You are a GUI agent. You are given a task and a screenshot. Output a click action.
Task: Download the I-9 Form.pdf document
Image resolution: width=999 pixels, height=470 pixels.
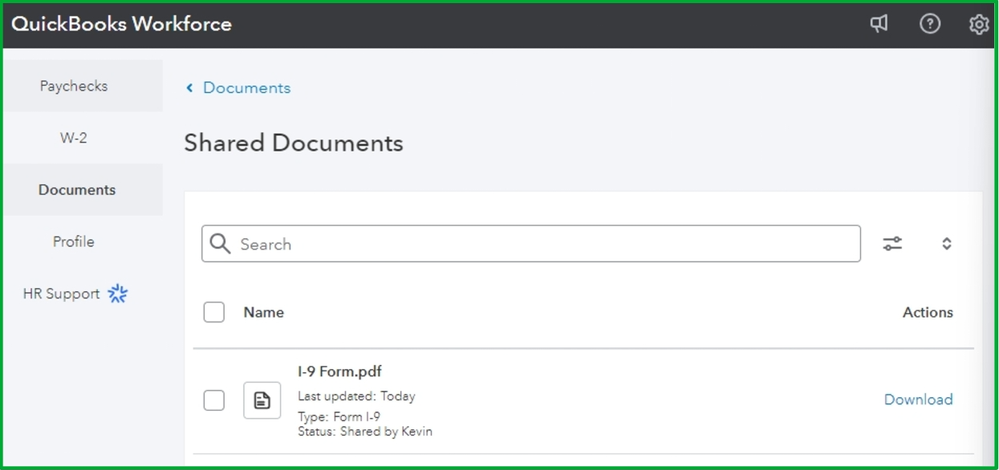tap(918, 399)
